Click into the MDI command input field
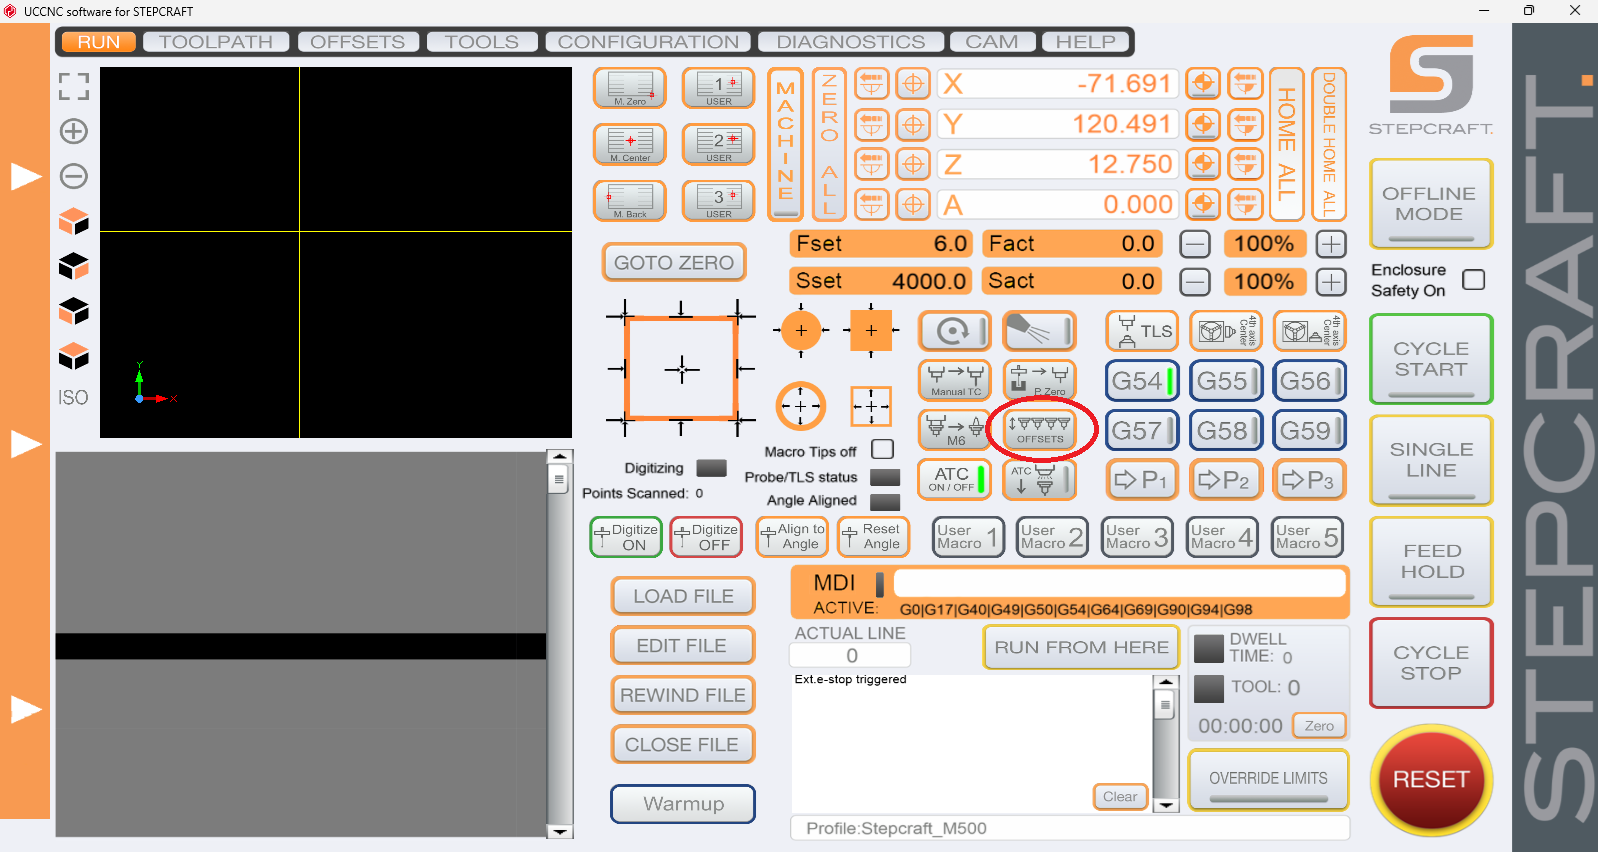 tap(1119, 583)
